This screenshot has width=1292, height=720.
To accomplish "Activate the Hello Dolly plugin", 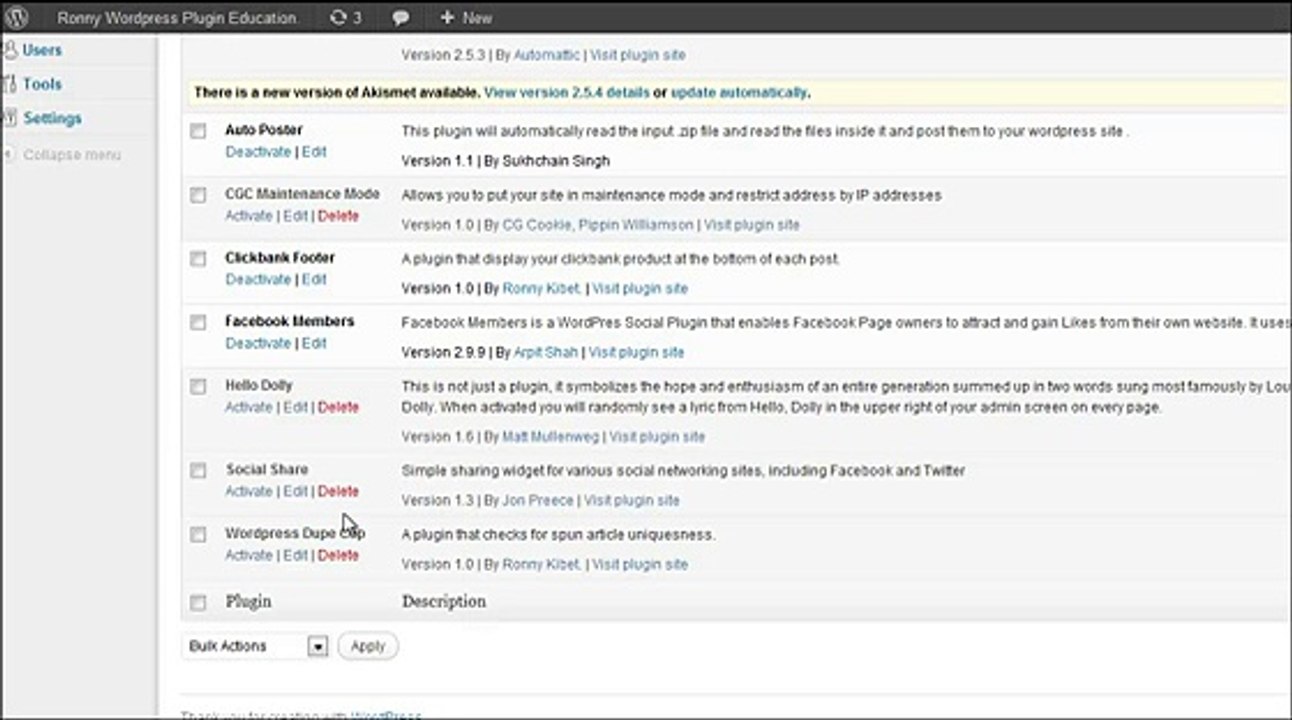I will (x=249, y=407).
